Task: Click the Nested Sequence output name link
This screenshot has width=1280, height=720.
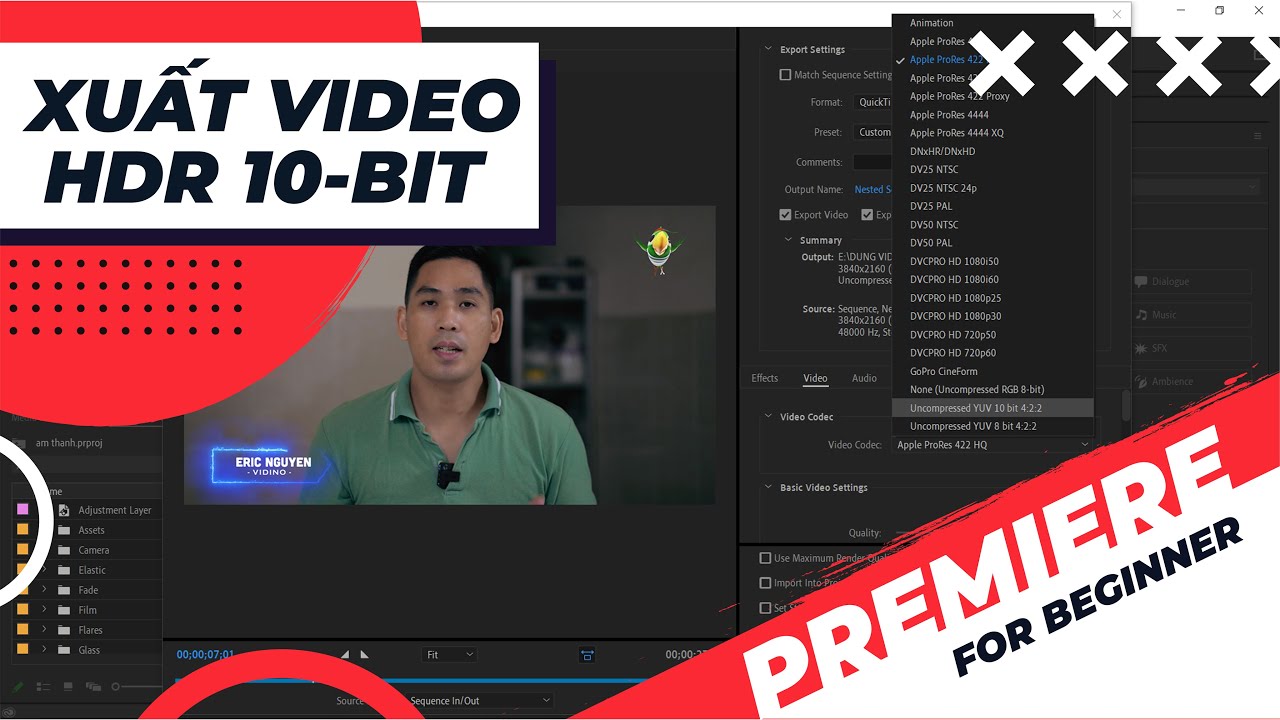Action: [x=873, y=189]
